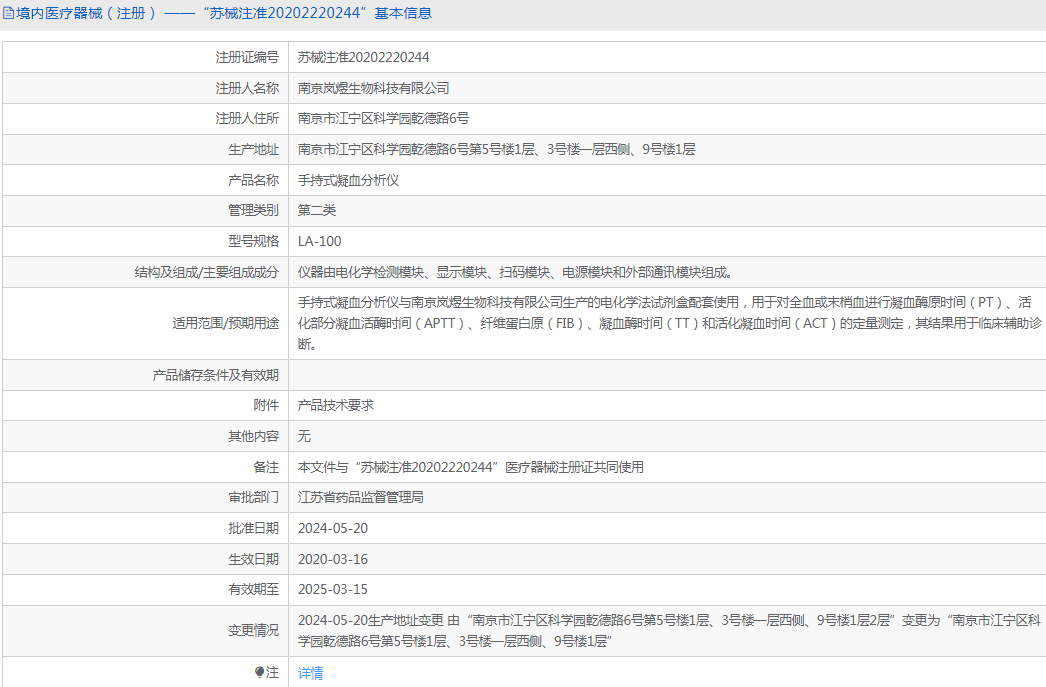This screenshot has height=687, width=1046.
Task: Click the 注册证编号 label
Action: tap(247, 57)
